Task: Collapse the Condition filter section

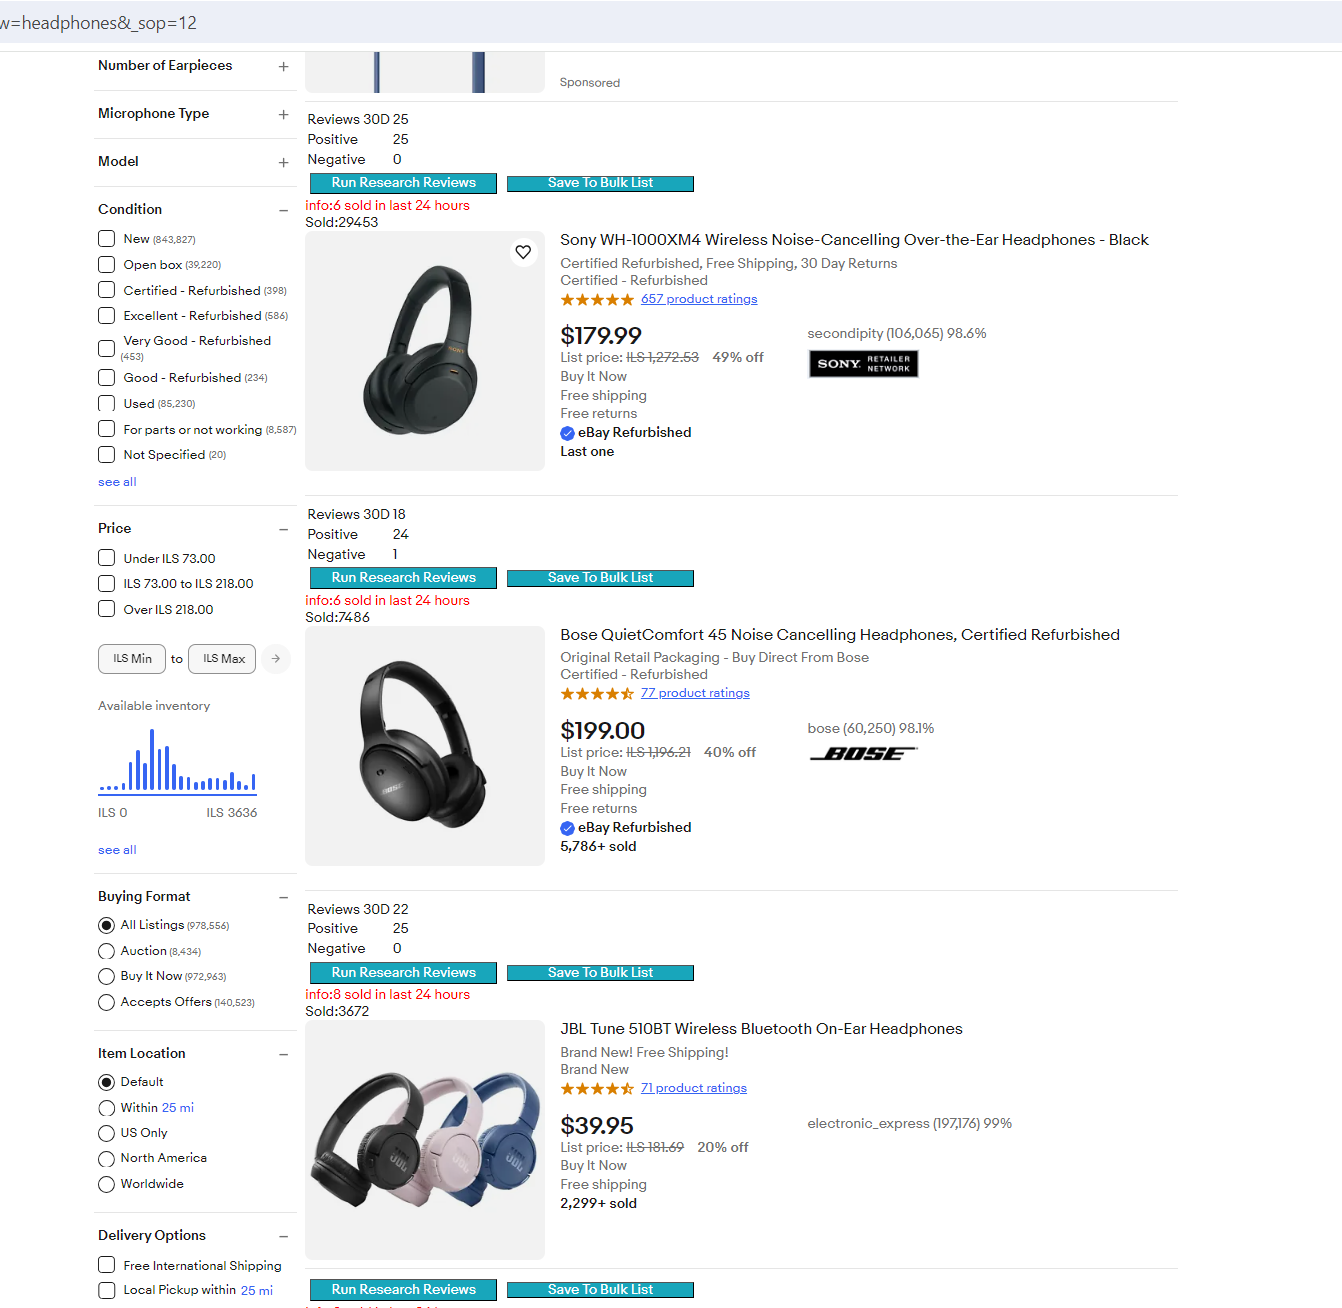Action: tap(284, 210)
